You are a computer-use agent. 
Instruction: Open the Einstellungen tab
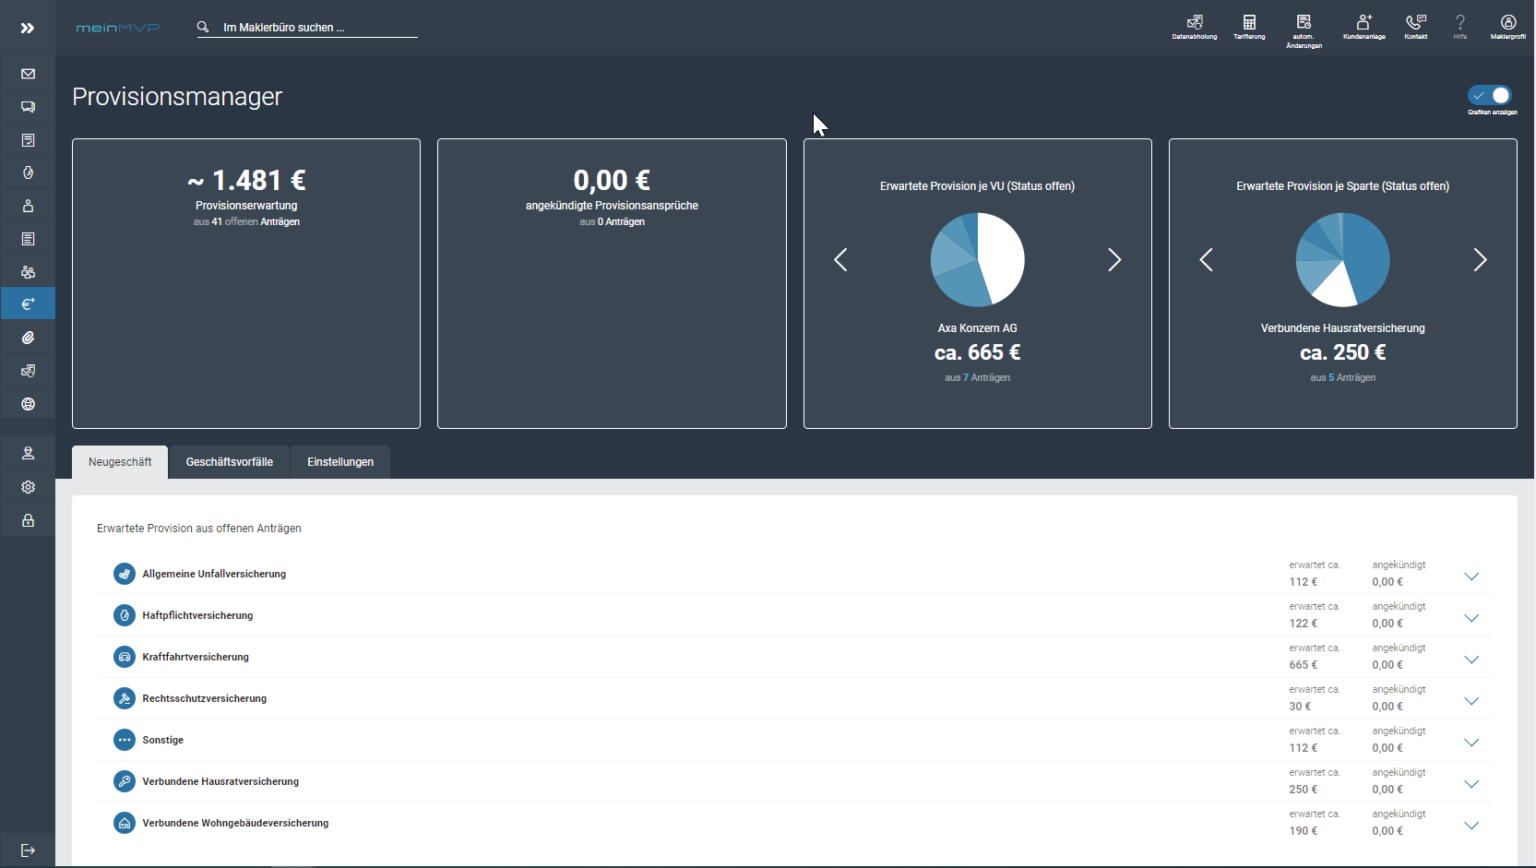tap(340, 461)
